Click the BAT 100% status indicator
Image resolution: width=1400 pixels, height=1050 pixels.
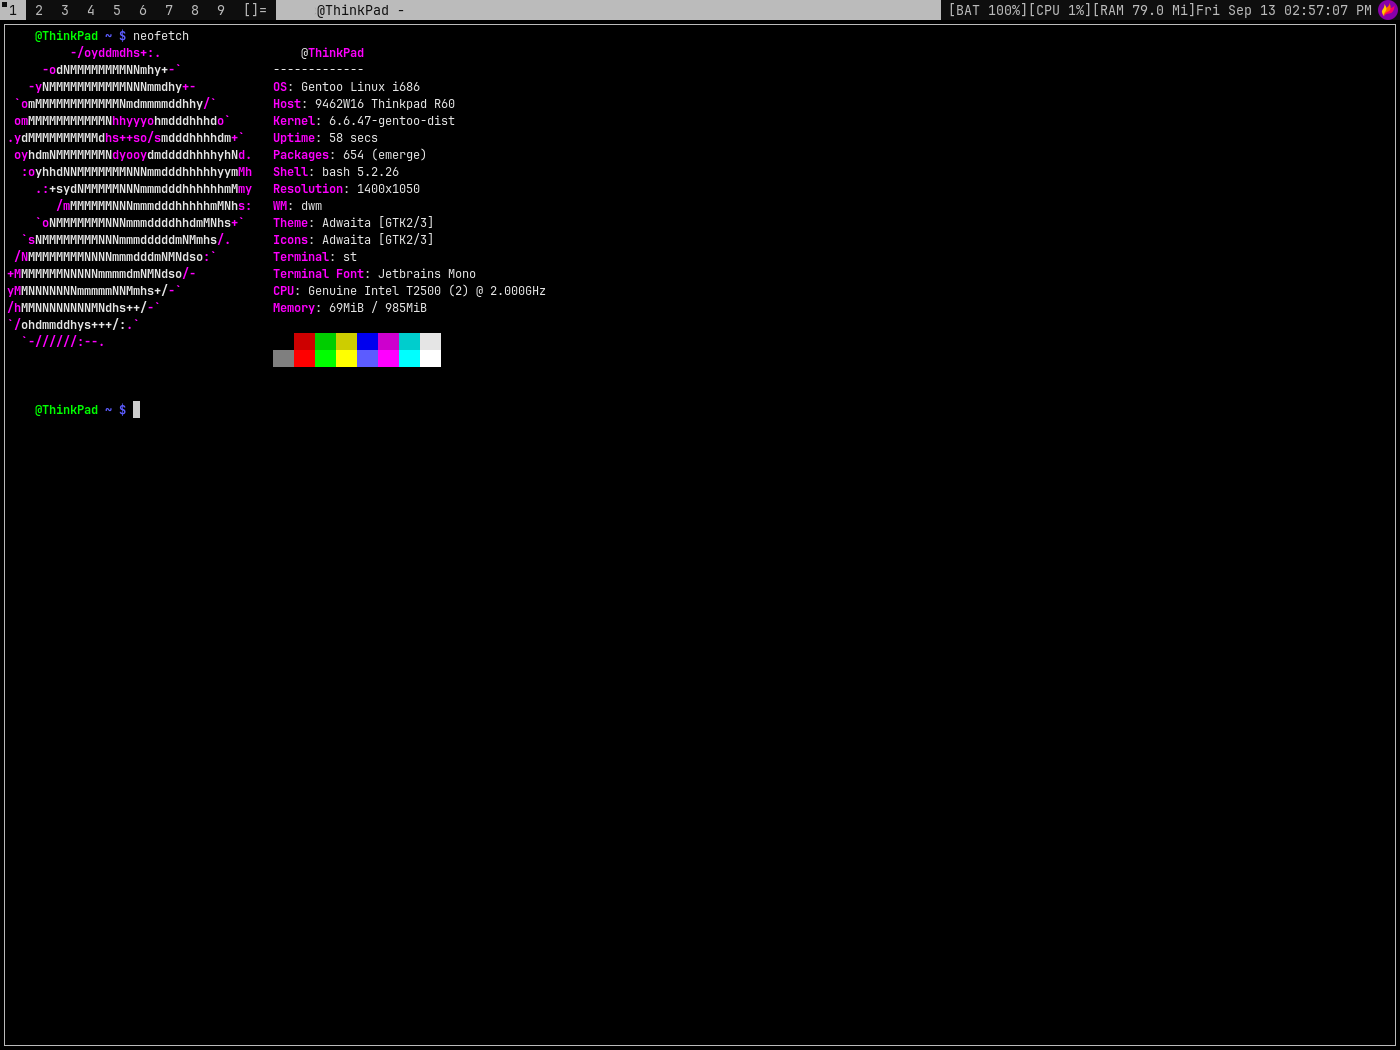pos(987,10)
